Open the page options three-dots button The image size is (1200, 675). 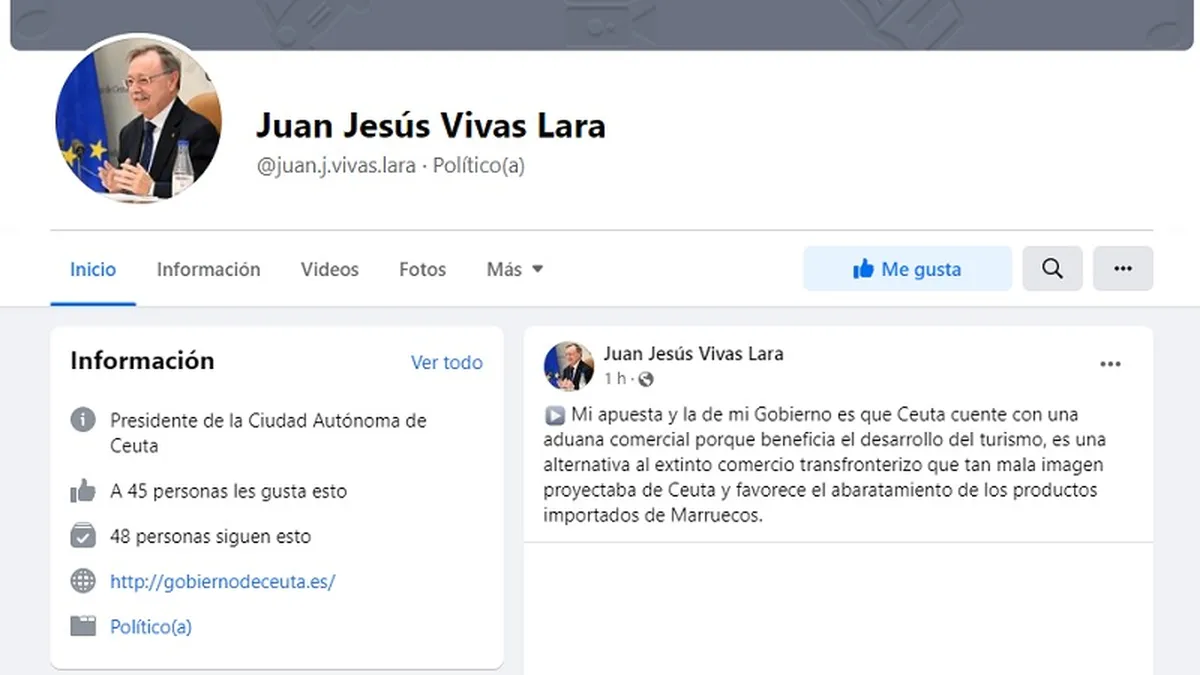1123,269
